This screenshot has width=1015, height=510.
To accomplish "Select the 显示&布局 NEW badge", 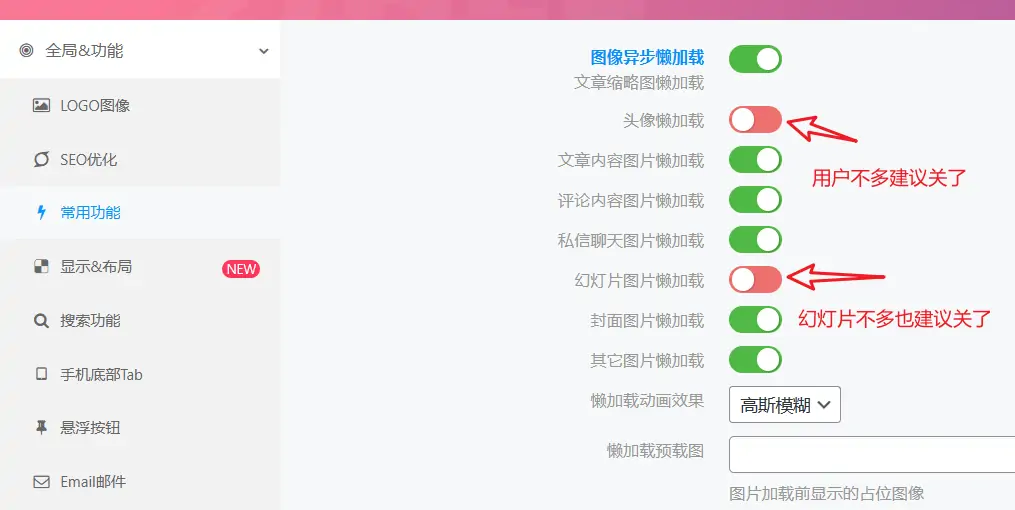I will [x=241, y=268].
